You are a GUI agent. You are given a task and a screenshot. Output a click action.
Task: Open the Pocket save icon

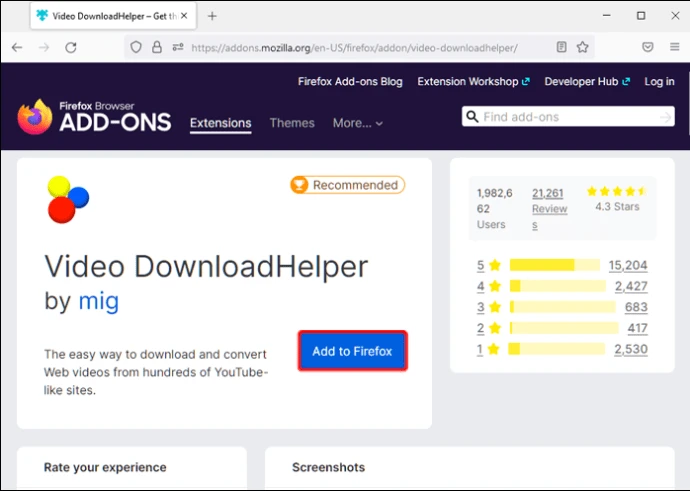point(648,47)
